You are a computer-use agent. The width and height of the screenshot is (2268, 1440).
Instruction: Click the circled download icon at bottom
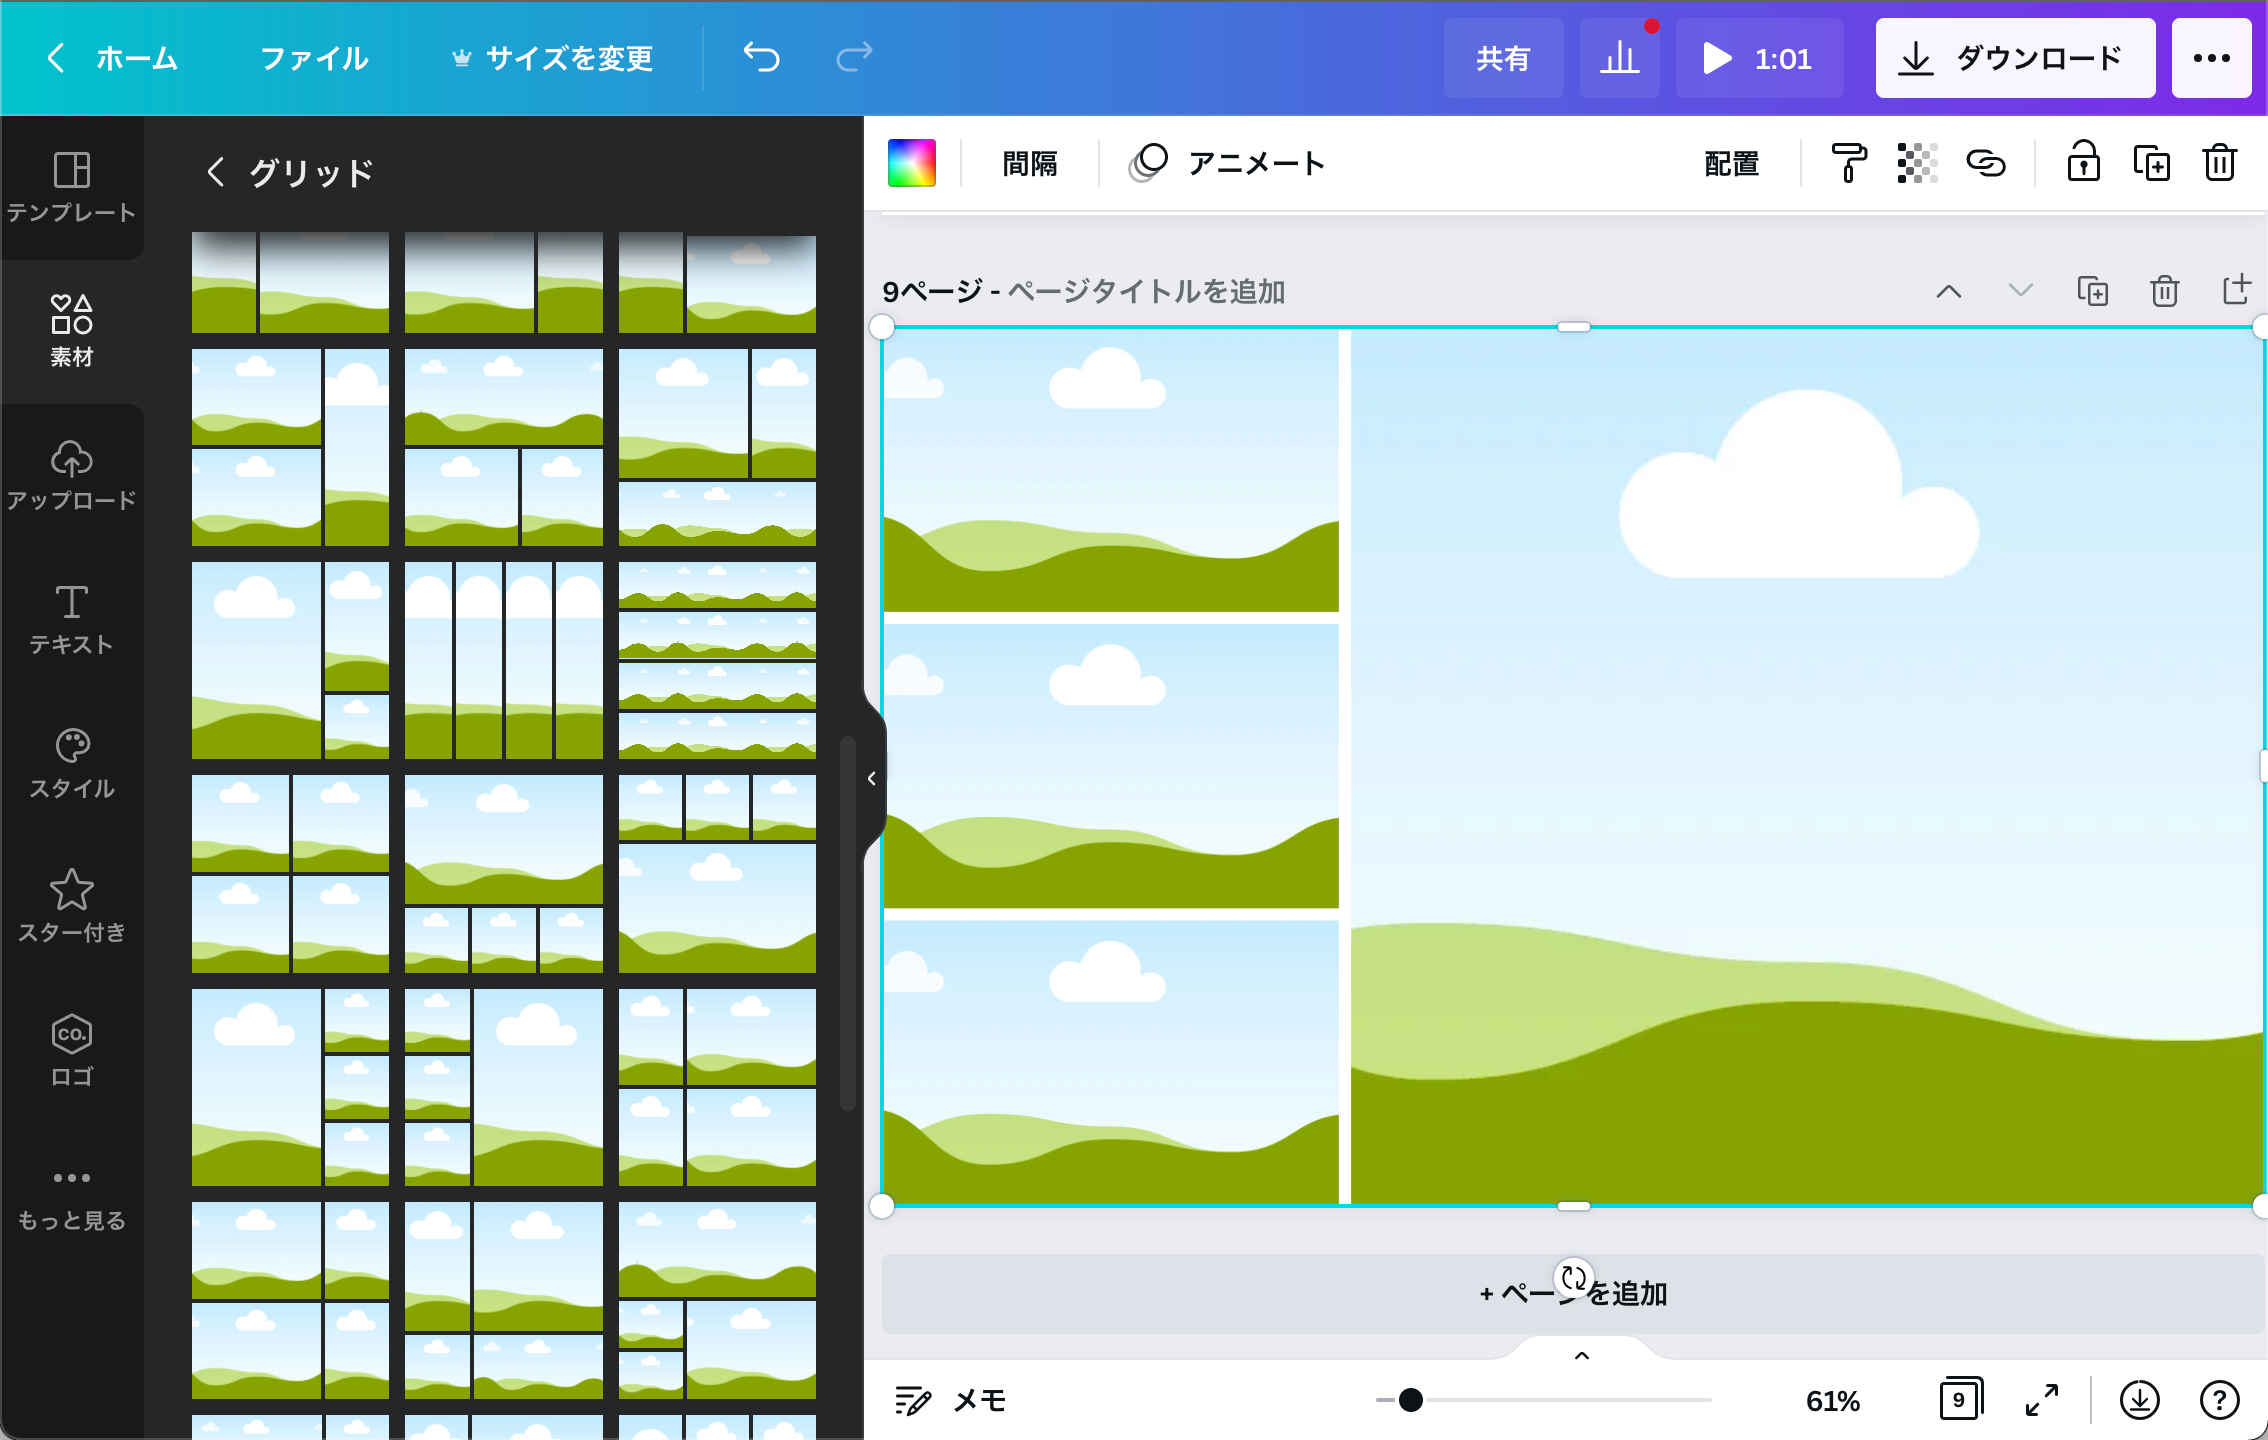(x=2140, y=1400)
